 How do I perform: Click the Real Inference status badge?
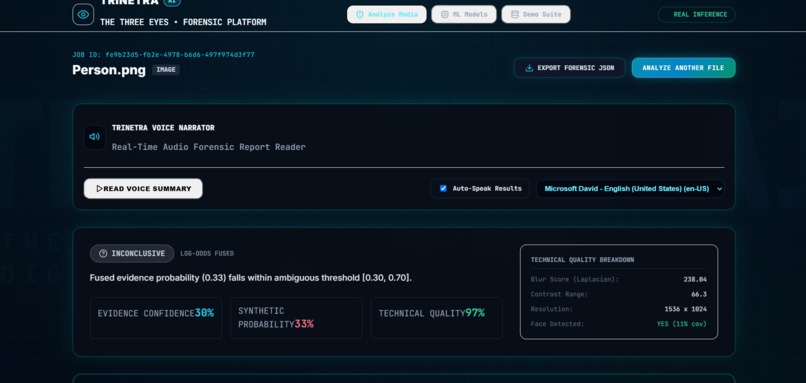click(x=697, y=14)
